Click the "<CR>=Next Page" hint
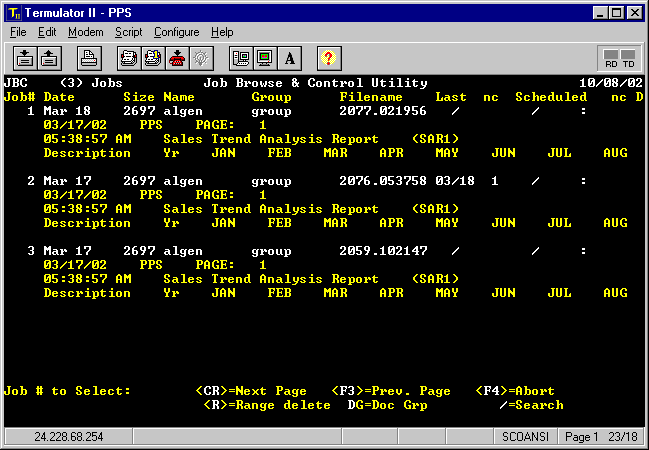The height and width of the screenshot is (450, 649). click(x=251, y=391)
